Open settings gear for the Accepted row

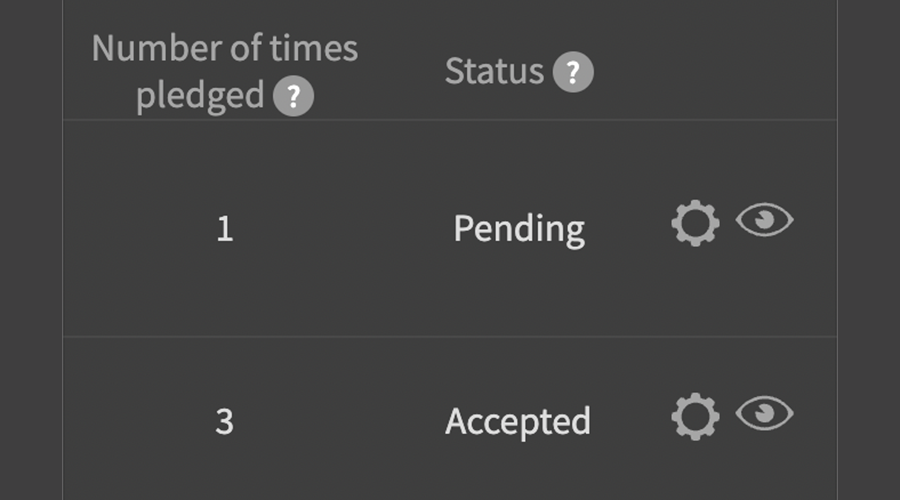(695, 416)
